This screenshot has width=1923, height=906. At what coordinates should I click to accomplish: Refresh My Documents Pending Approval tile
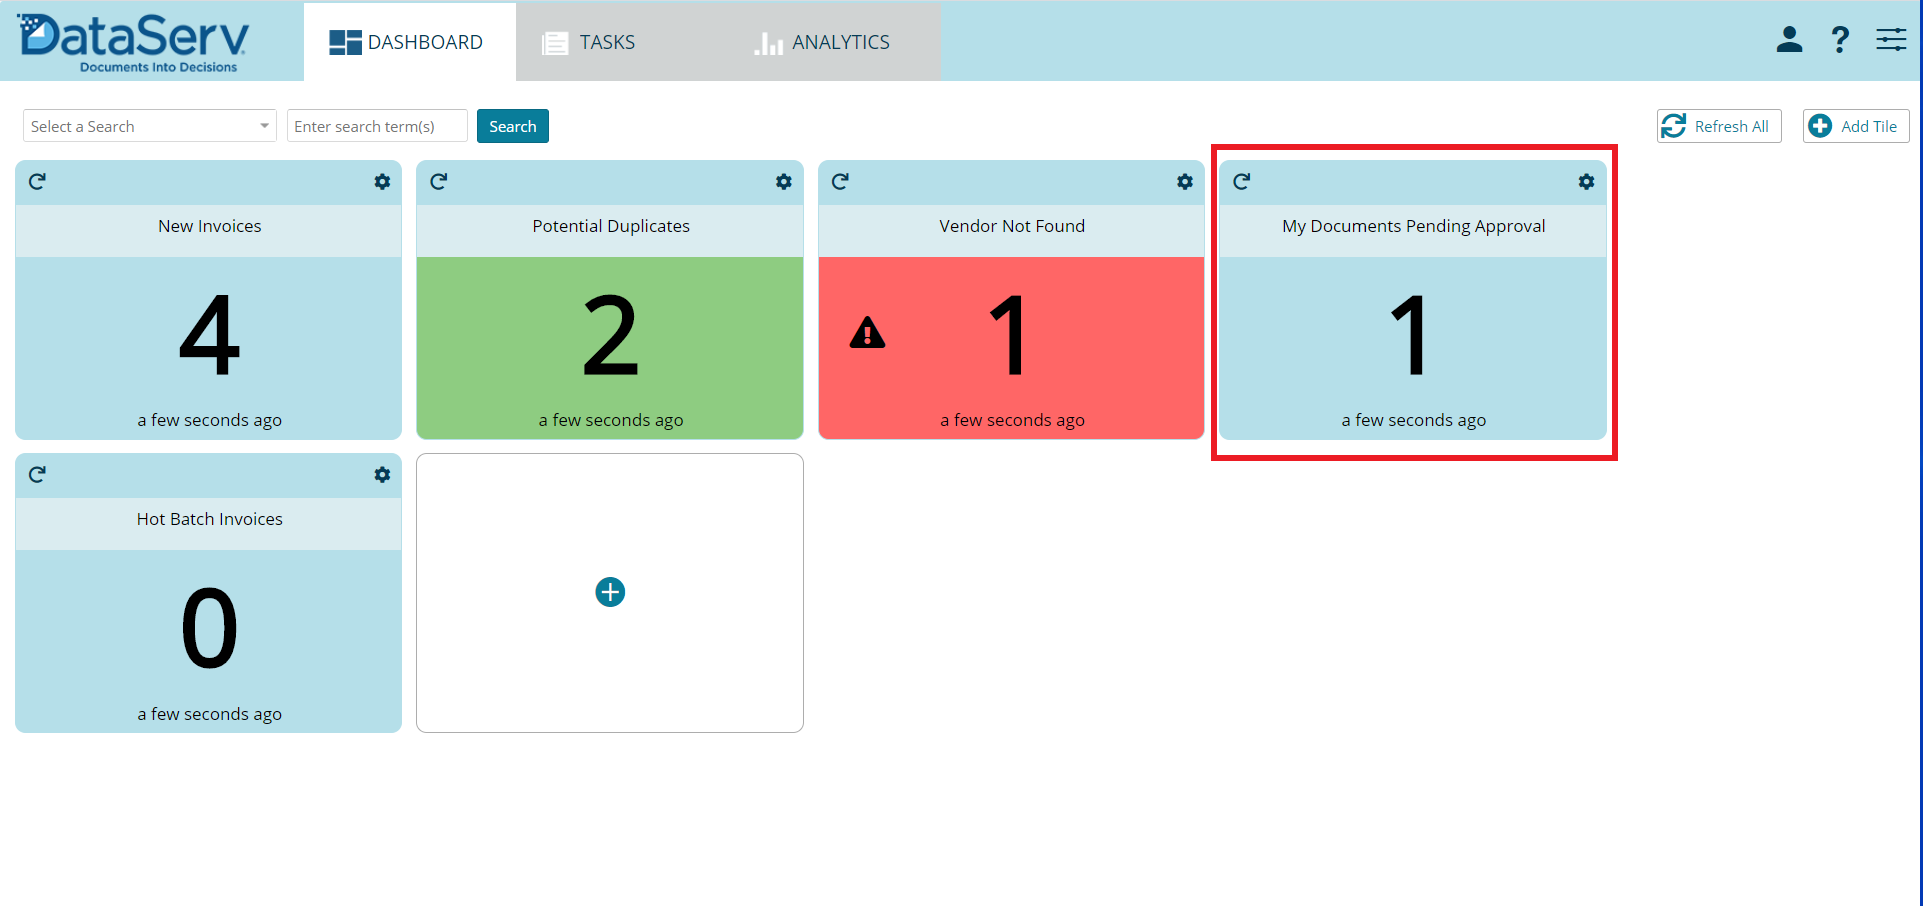tap(1241, 181)
